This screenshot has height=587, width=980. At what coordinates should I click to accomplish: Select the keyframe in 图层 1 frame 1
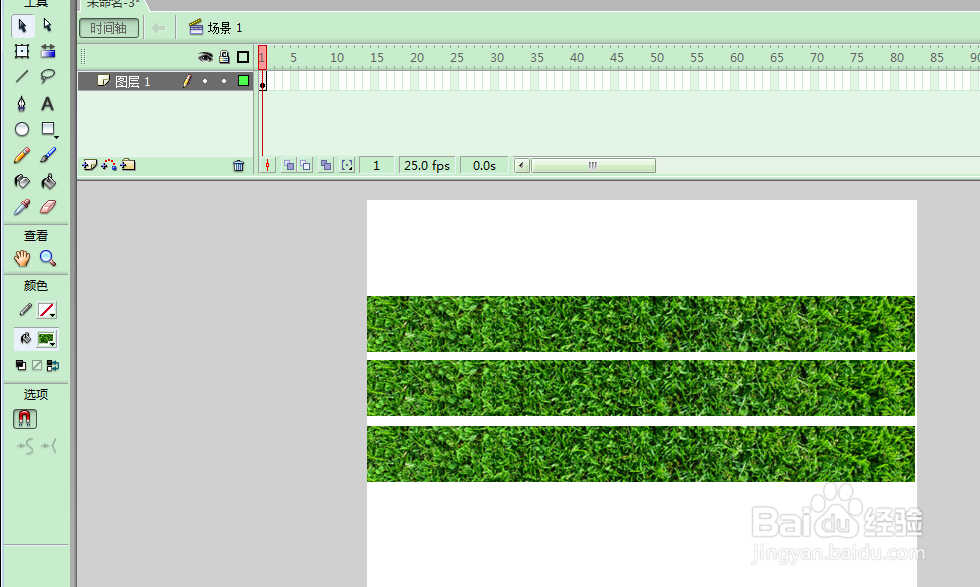(262, 81)
